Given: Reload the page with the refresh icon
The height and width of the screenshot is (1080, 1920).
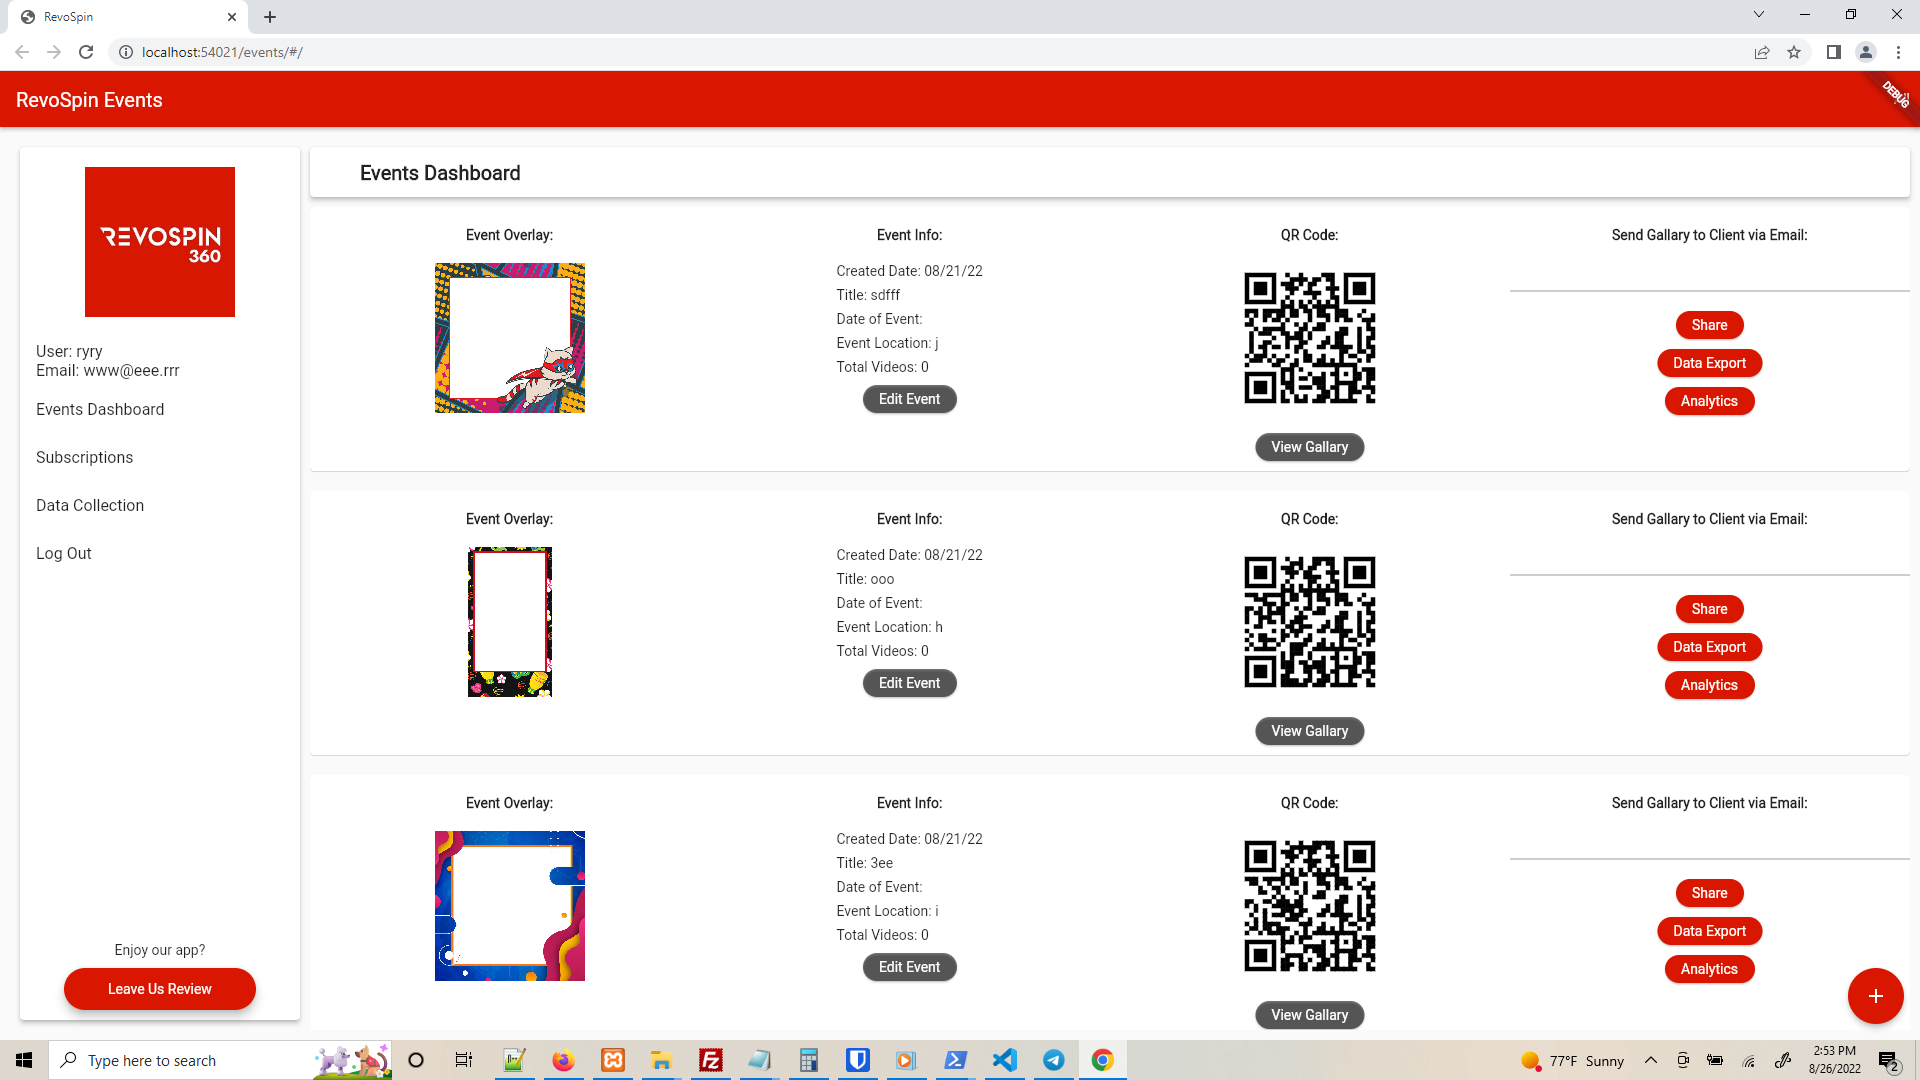Looking at the screenshot, I should (86, 52).
